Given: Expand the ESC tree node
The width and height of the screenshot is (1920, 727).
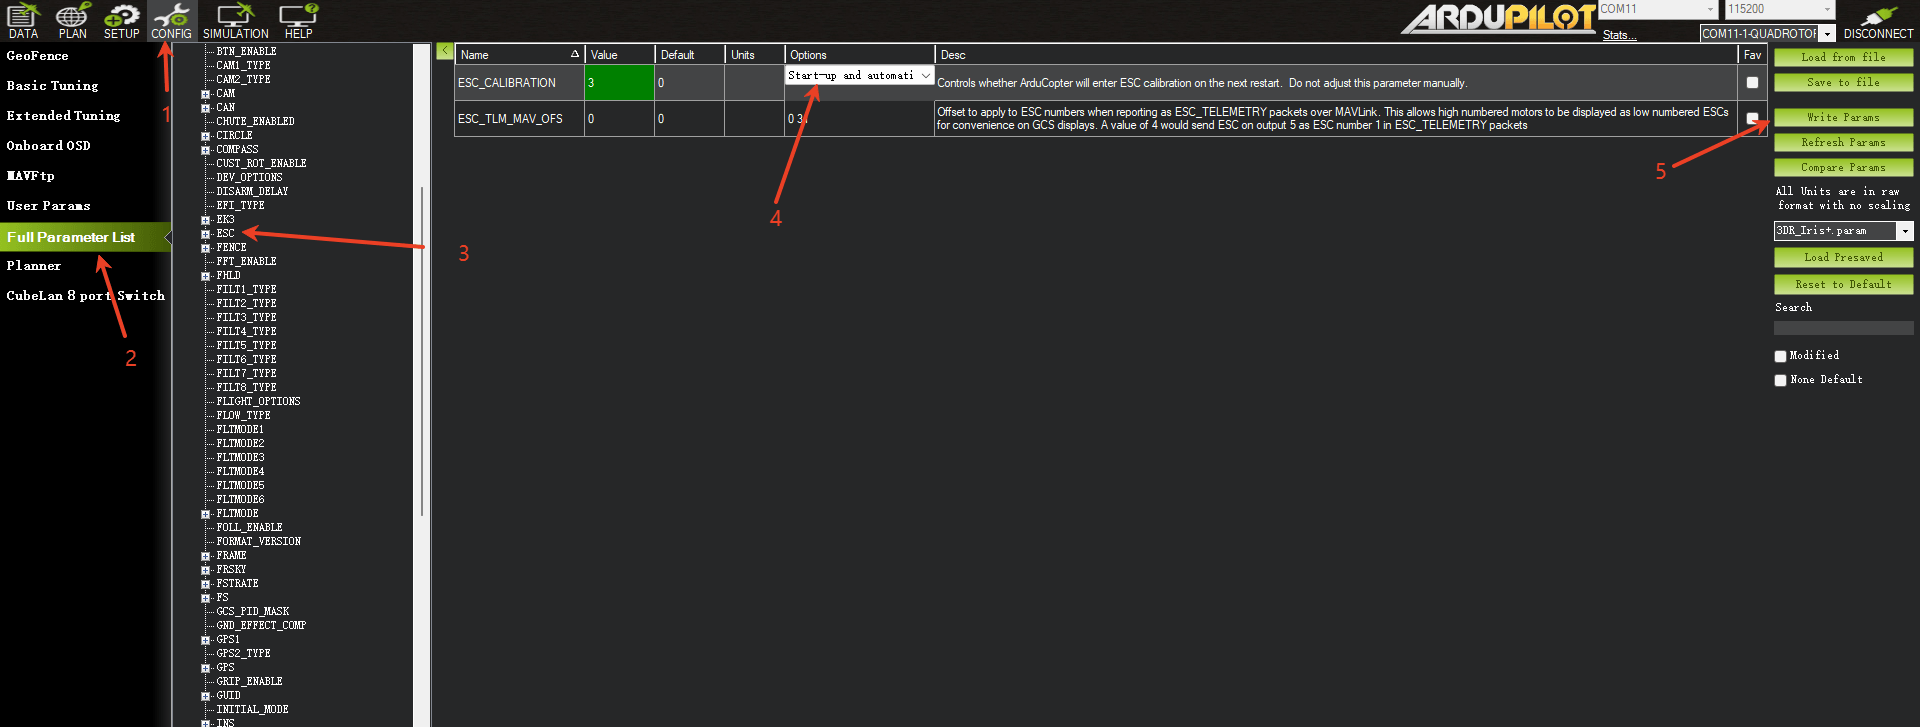Looking at the screenshot, I should [x=205, y=234].
